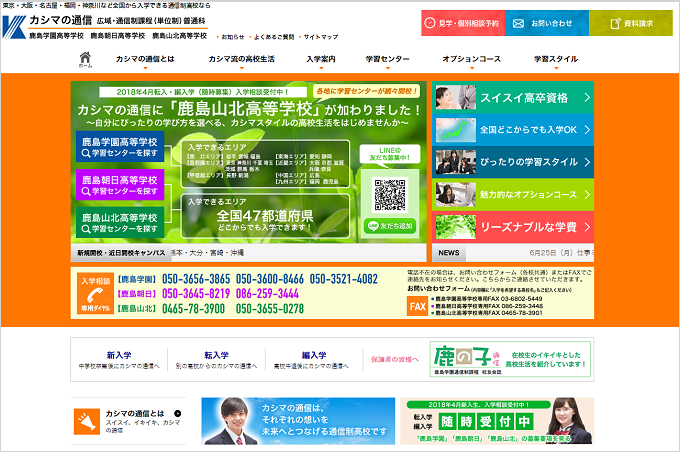This screenshot has width=680, height=452.
Task: Open the 入学案内 menu
Action: tap(321, 59)
